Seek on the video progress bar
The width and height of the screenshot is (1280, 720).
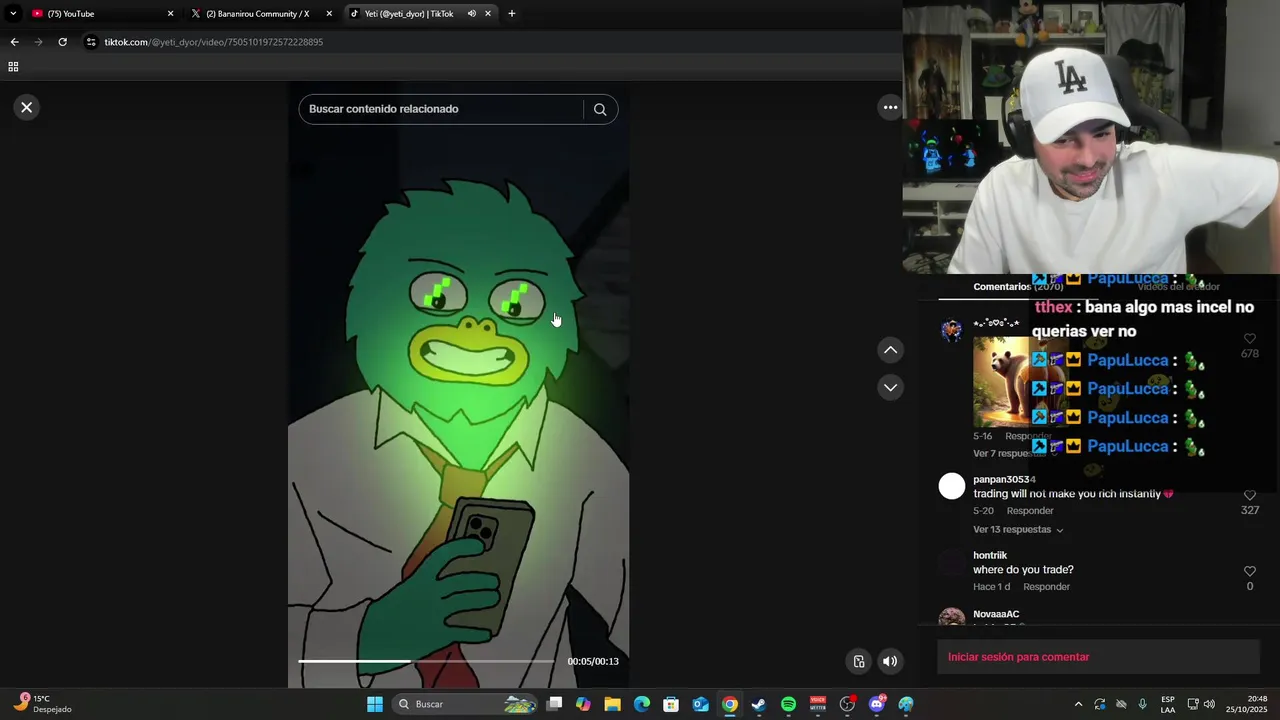(426, 661)
